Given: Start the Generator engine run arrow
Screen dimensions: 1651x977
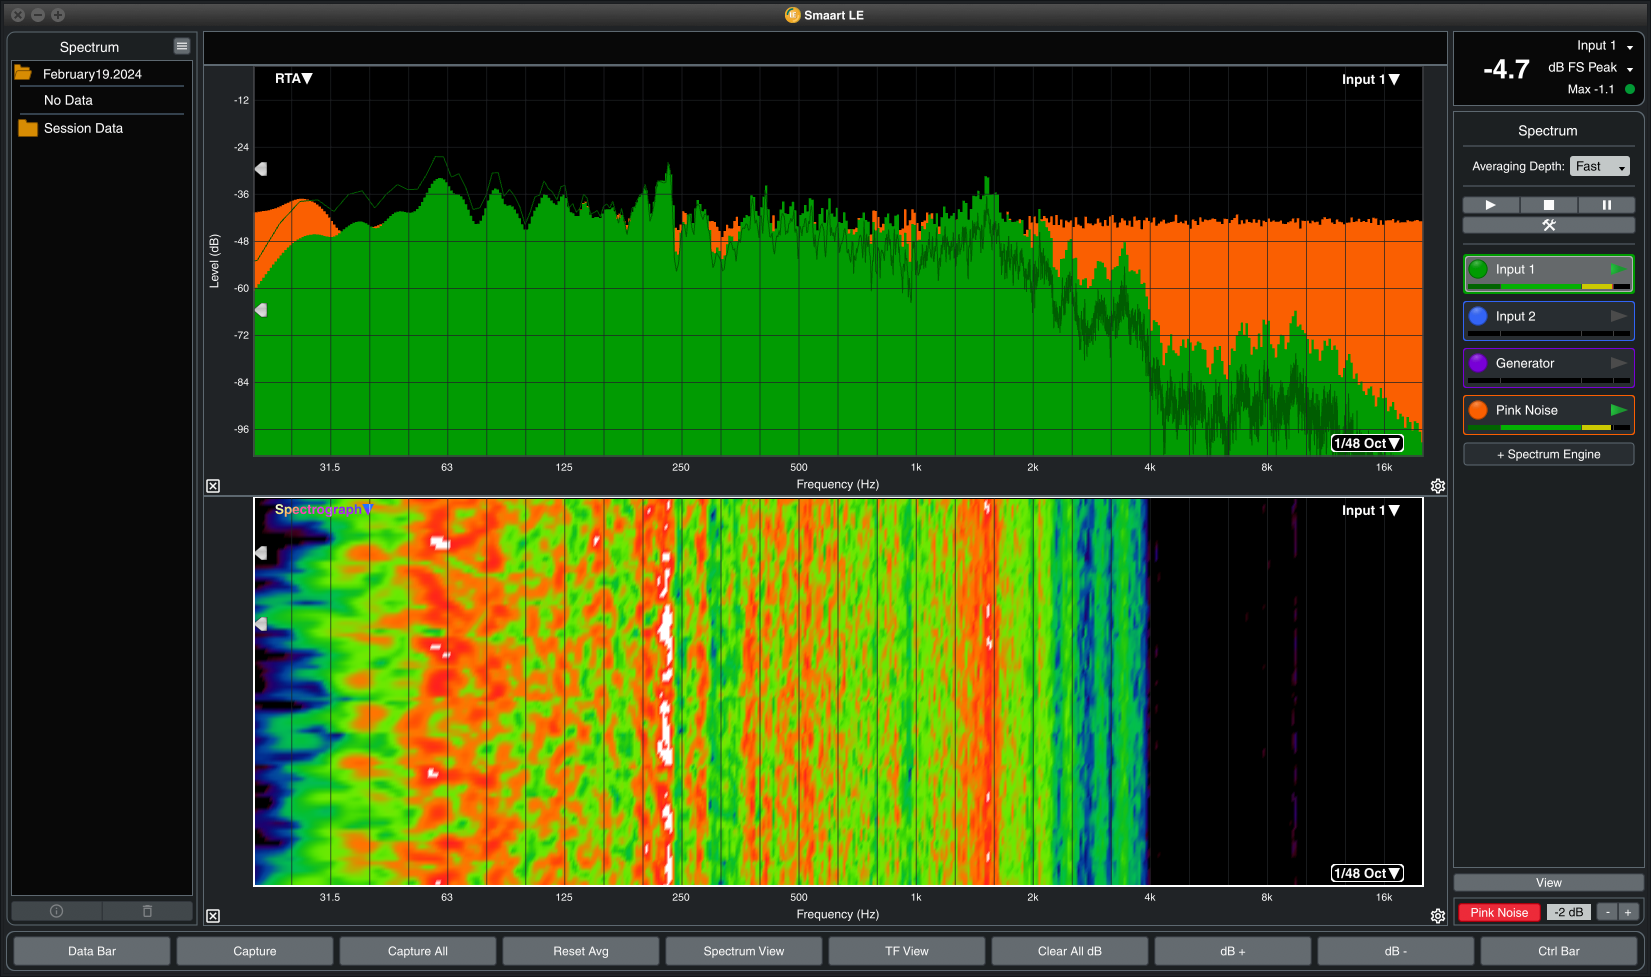Looking at the screenshot, I should 1618,363.
